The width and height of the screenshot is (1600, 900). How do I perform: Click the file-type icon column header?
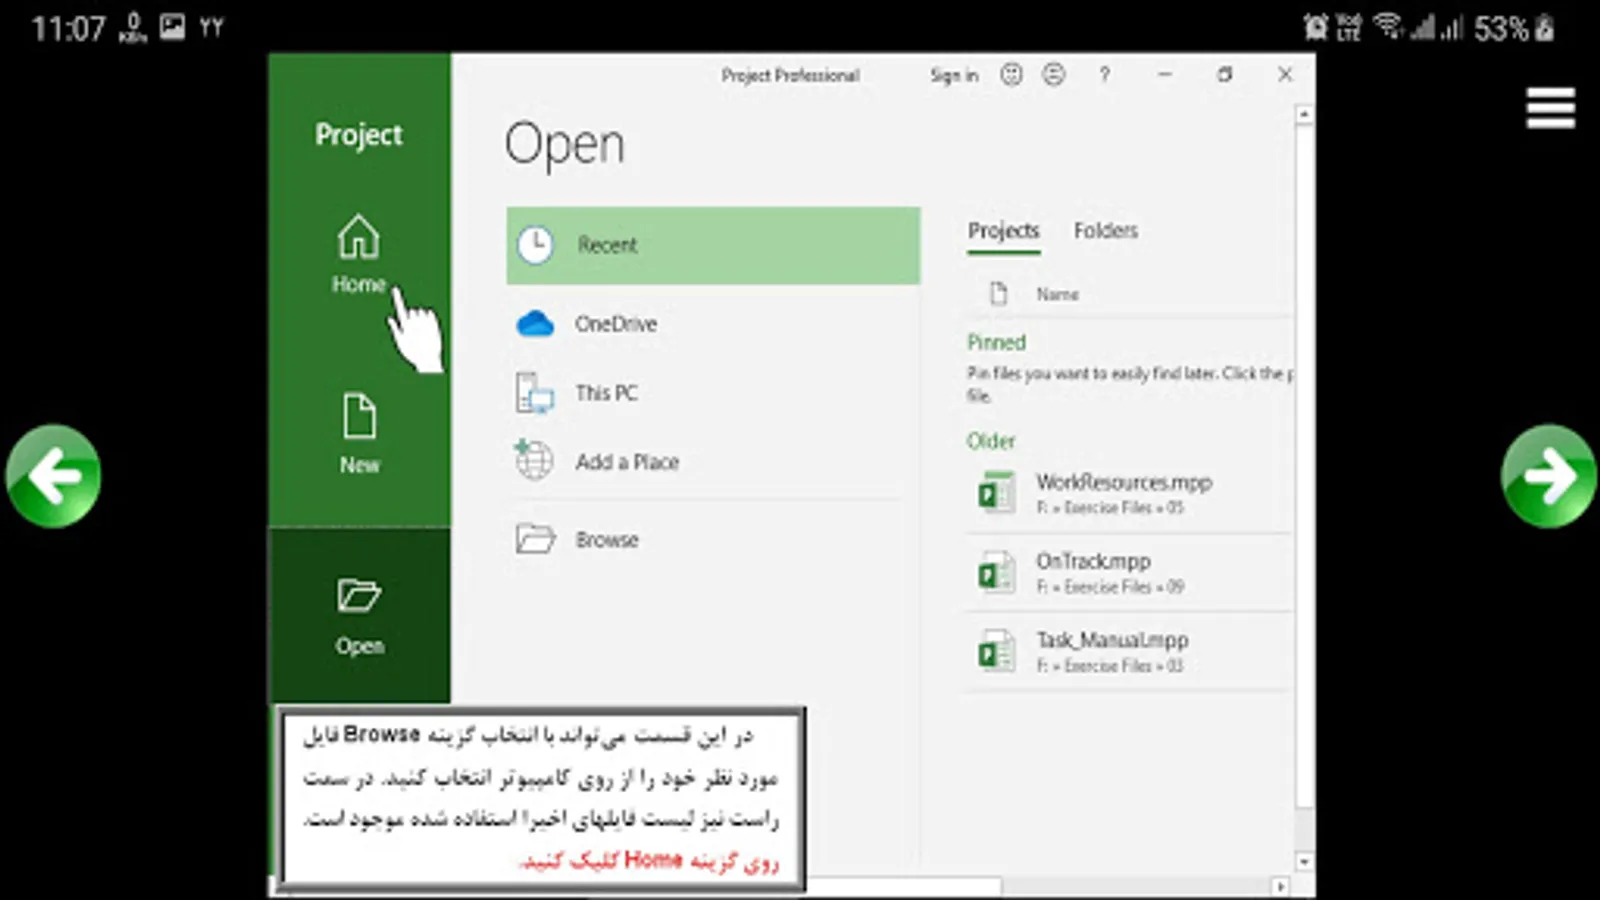[998, 293]
